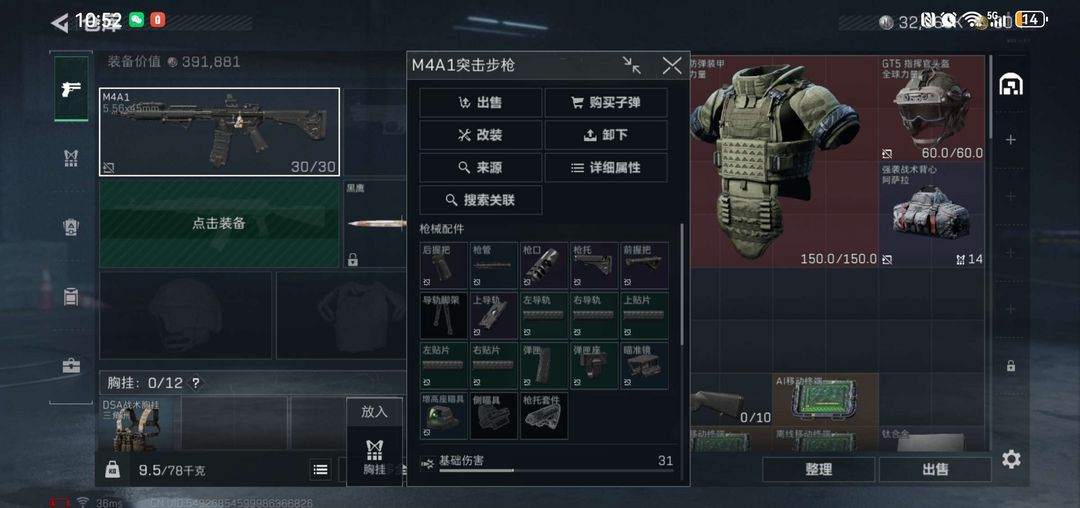Click the 出售 sell button in M4A1 panel
The width and height of the screenshot is (1080, 508).
pos(481,103)
